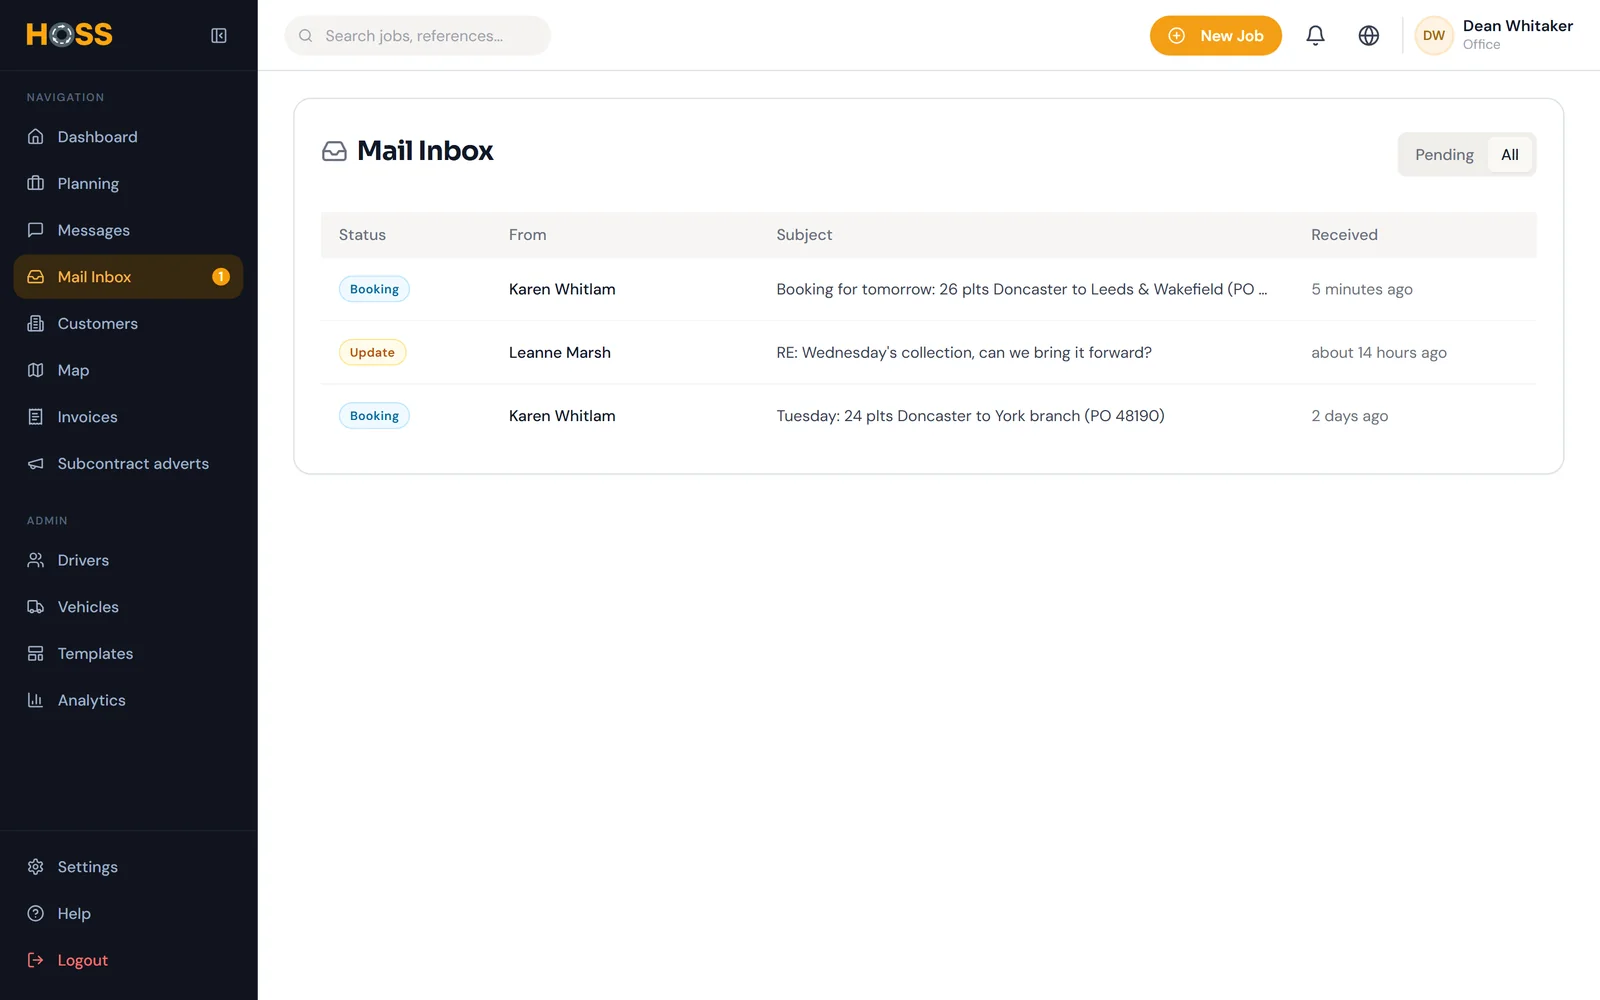
Task: Click the HOSS logo
Action: click(x=69, y=35)
